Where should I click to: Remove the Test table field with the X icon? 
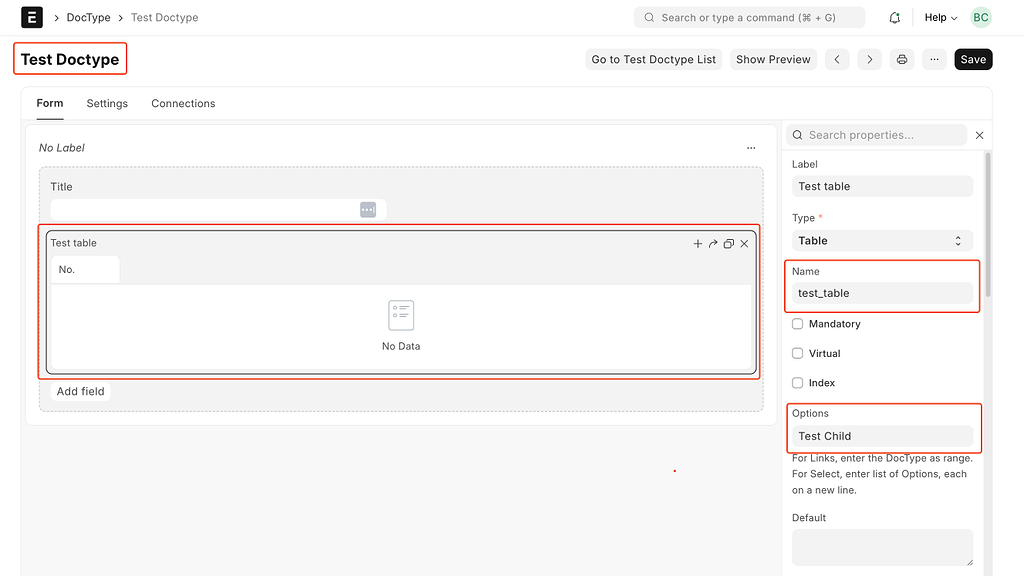pos(744,243)
